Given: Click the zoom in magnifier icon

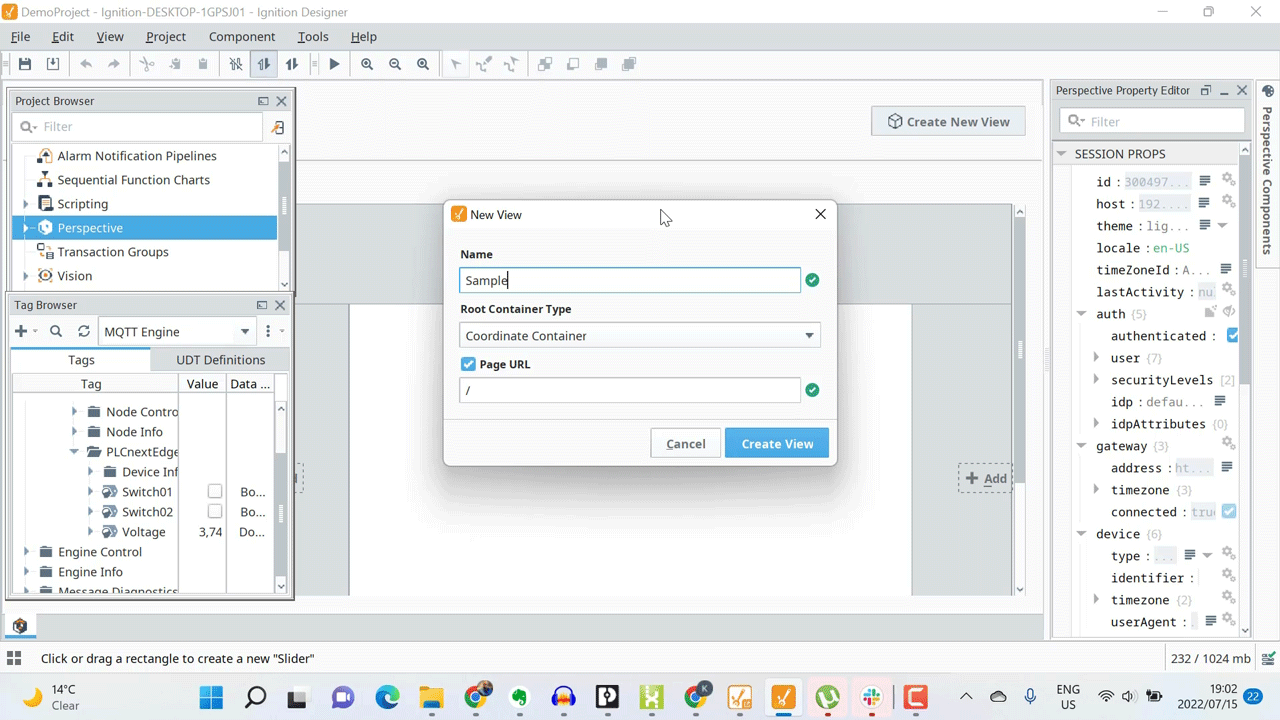Looking at the screenshot, I should pos(367,64).
